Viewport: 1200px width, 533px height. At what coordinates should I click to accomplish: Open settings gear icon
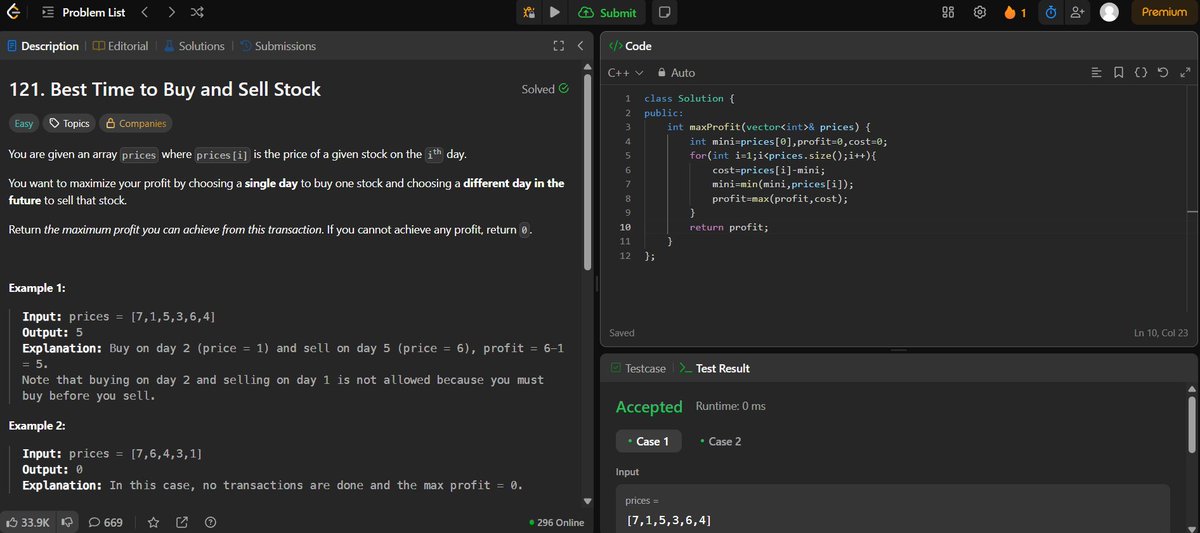(980, 12)
